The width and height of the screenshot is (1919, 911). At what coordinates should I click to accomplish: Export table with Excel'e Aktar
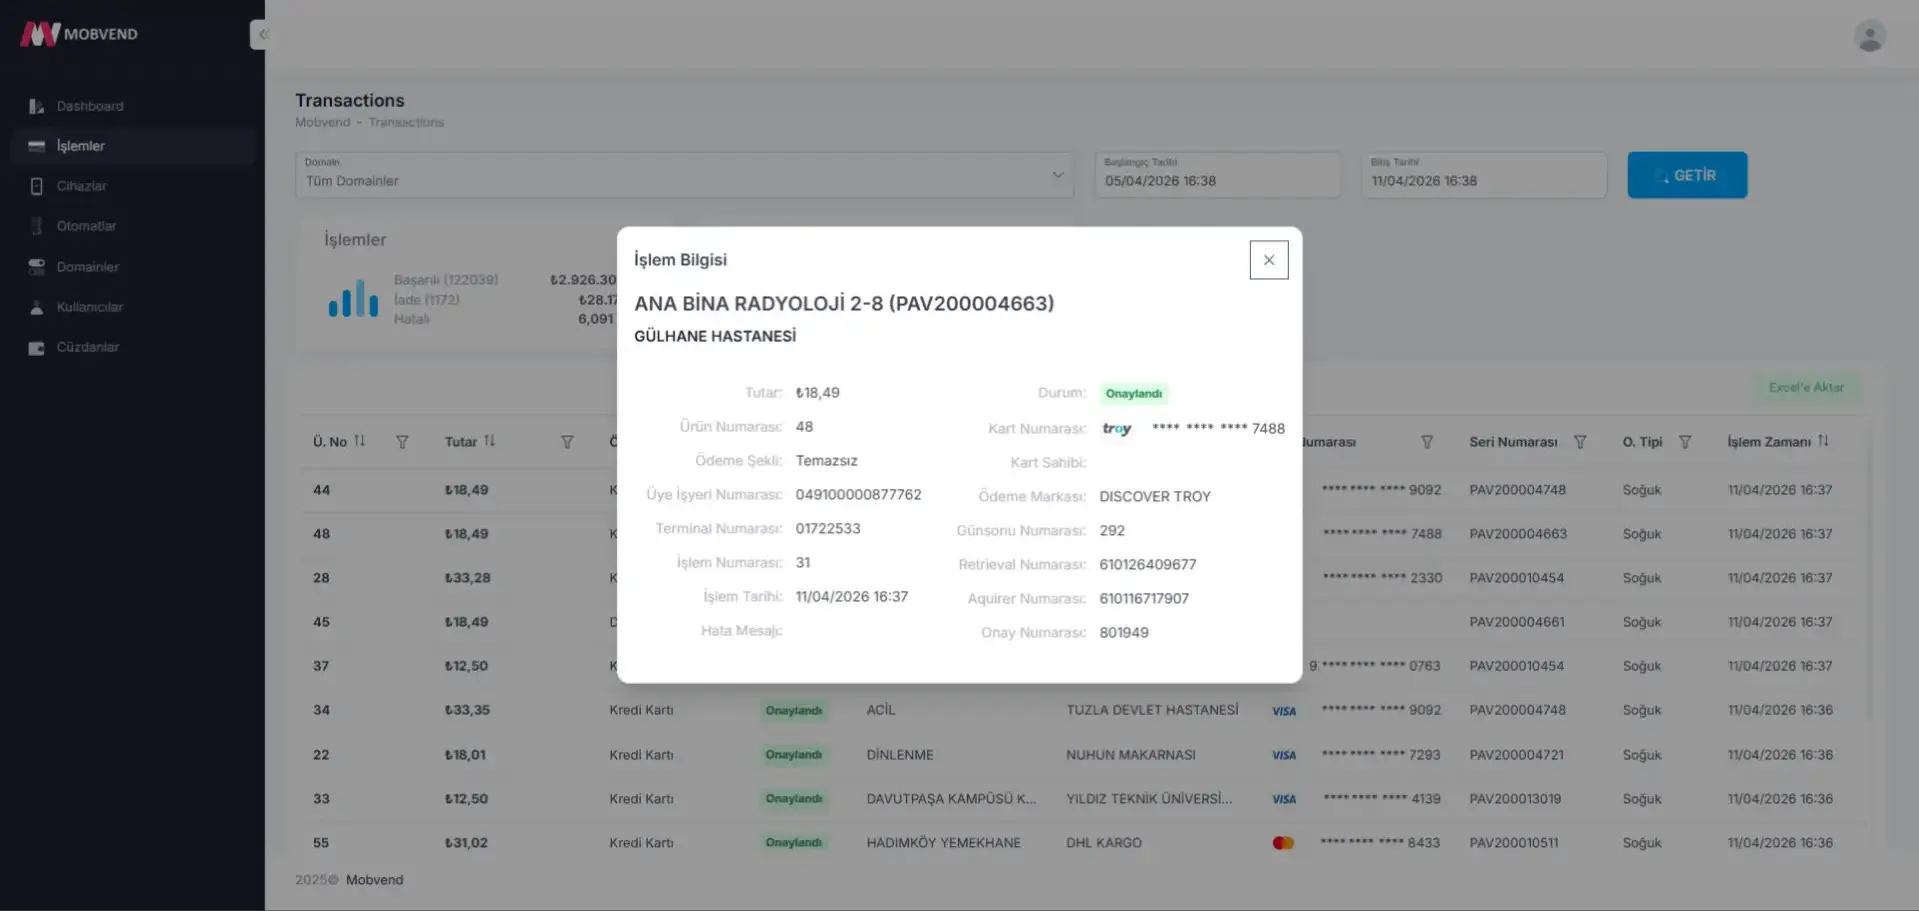tap(1805, 387)
